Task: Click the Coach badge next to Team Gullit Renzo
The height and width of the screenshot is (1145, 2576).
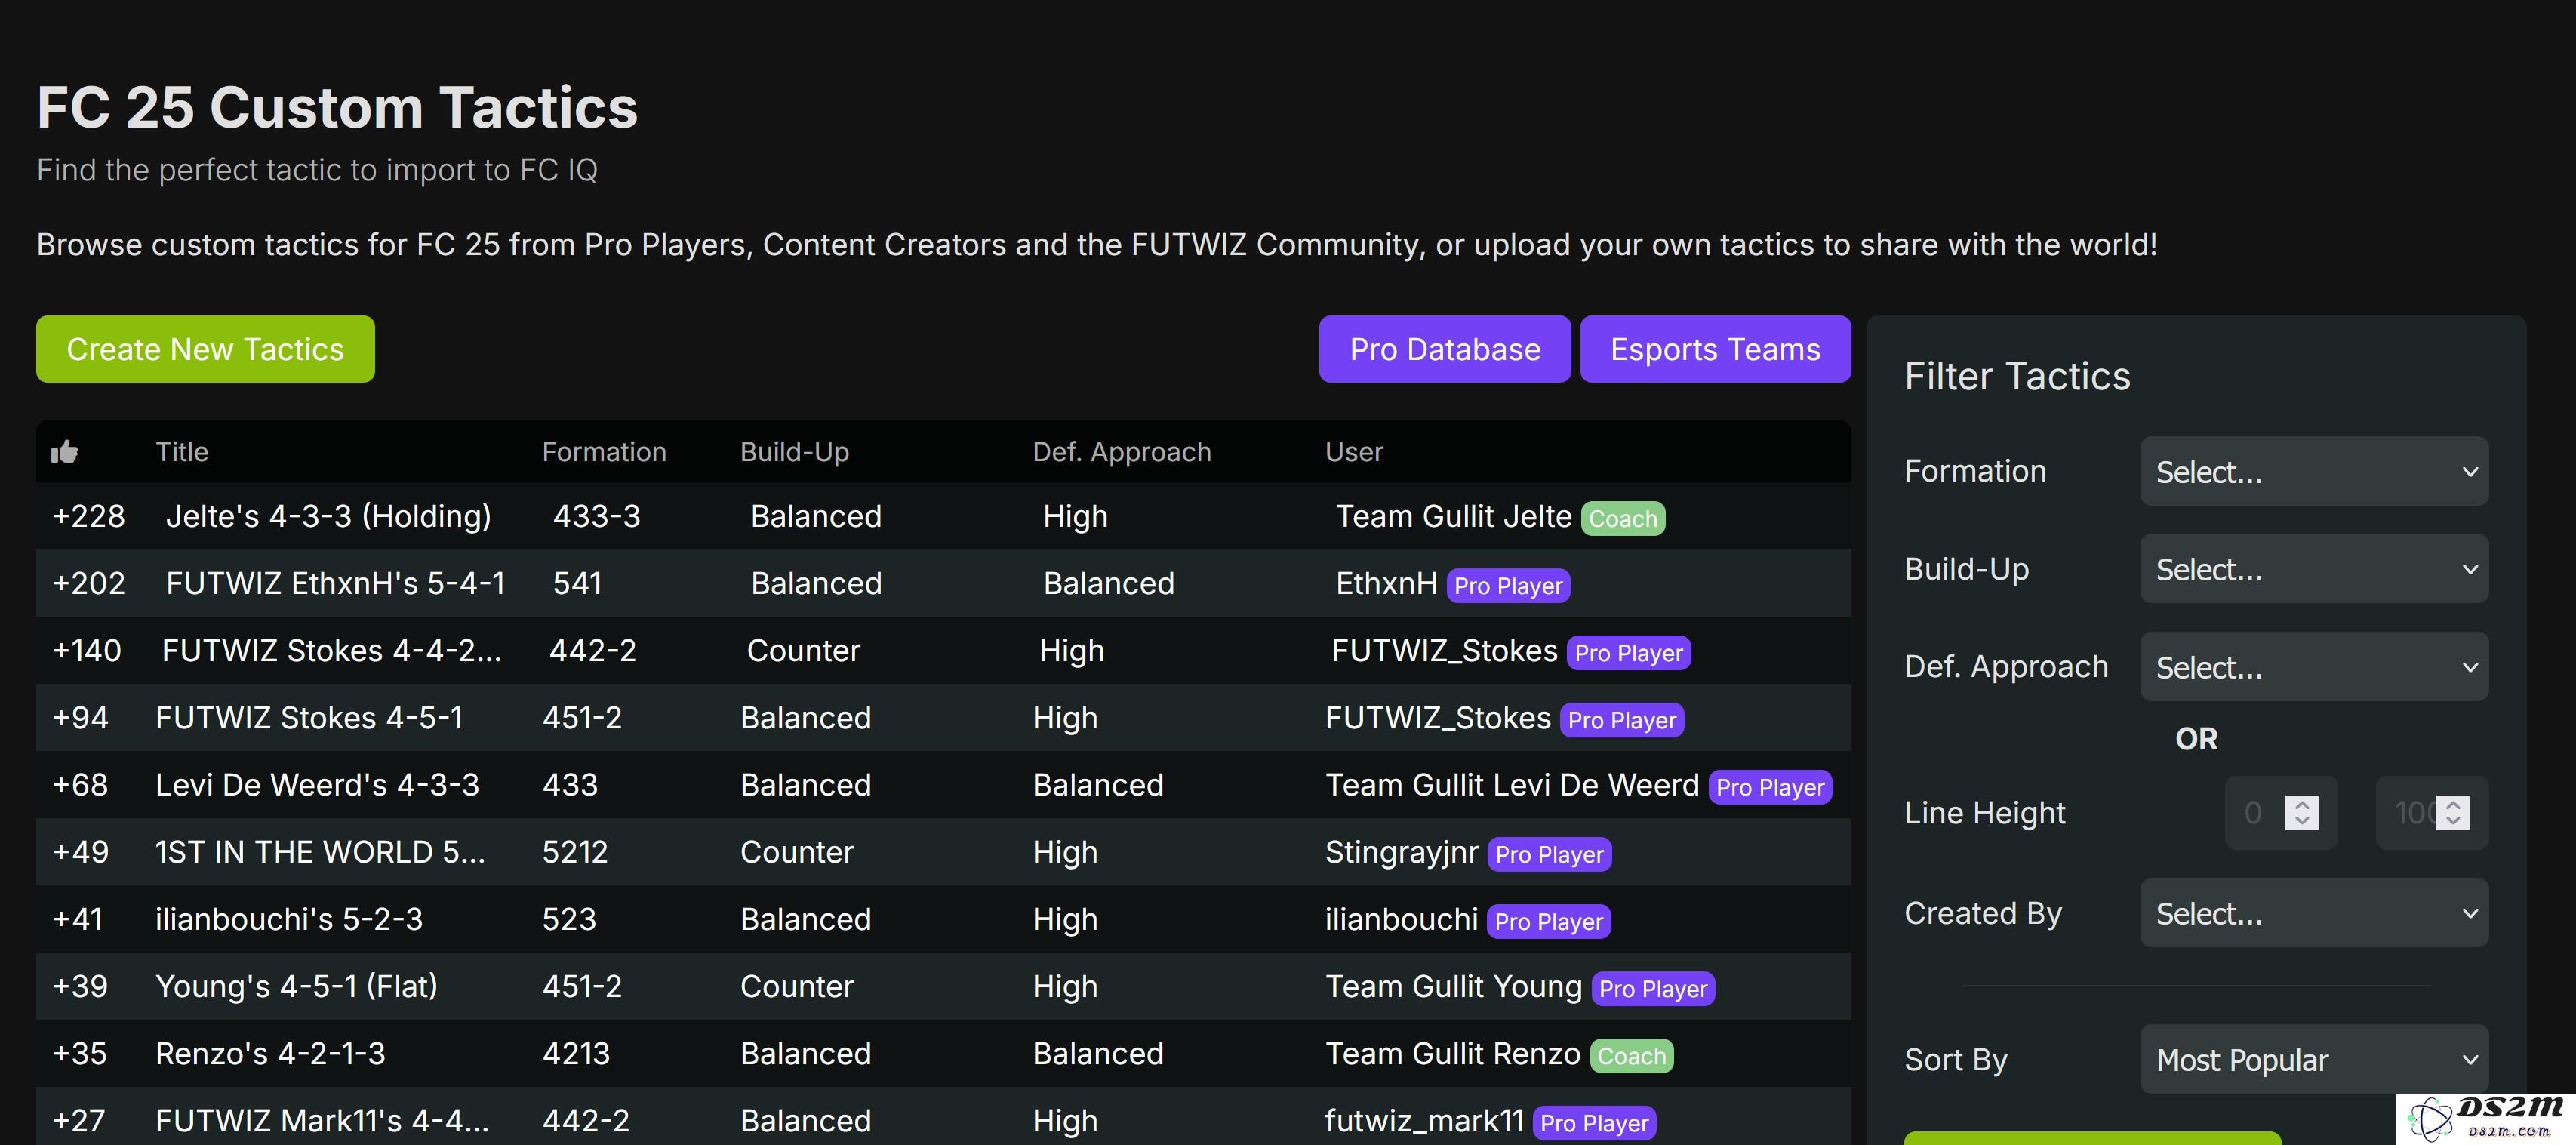Action: coord(1631,1055)
